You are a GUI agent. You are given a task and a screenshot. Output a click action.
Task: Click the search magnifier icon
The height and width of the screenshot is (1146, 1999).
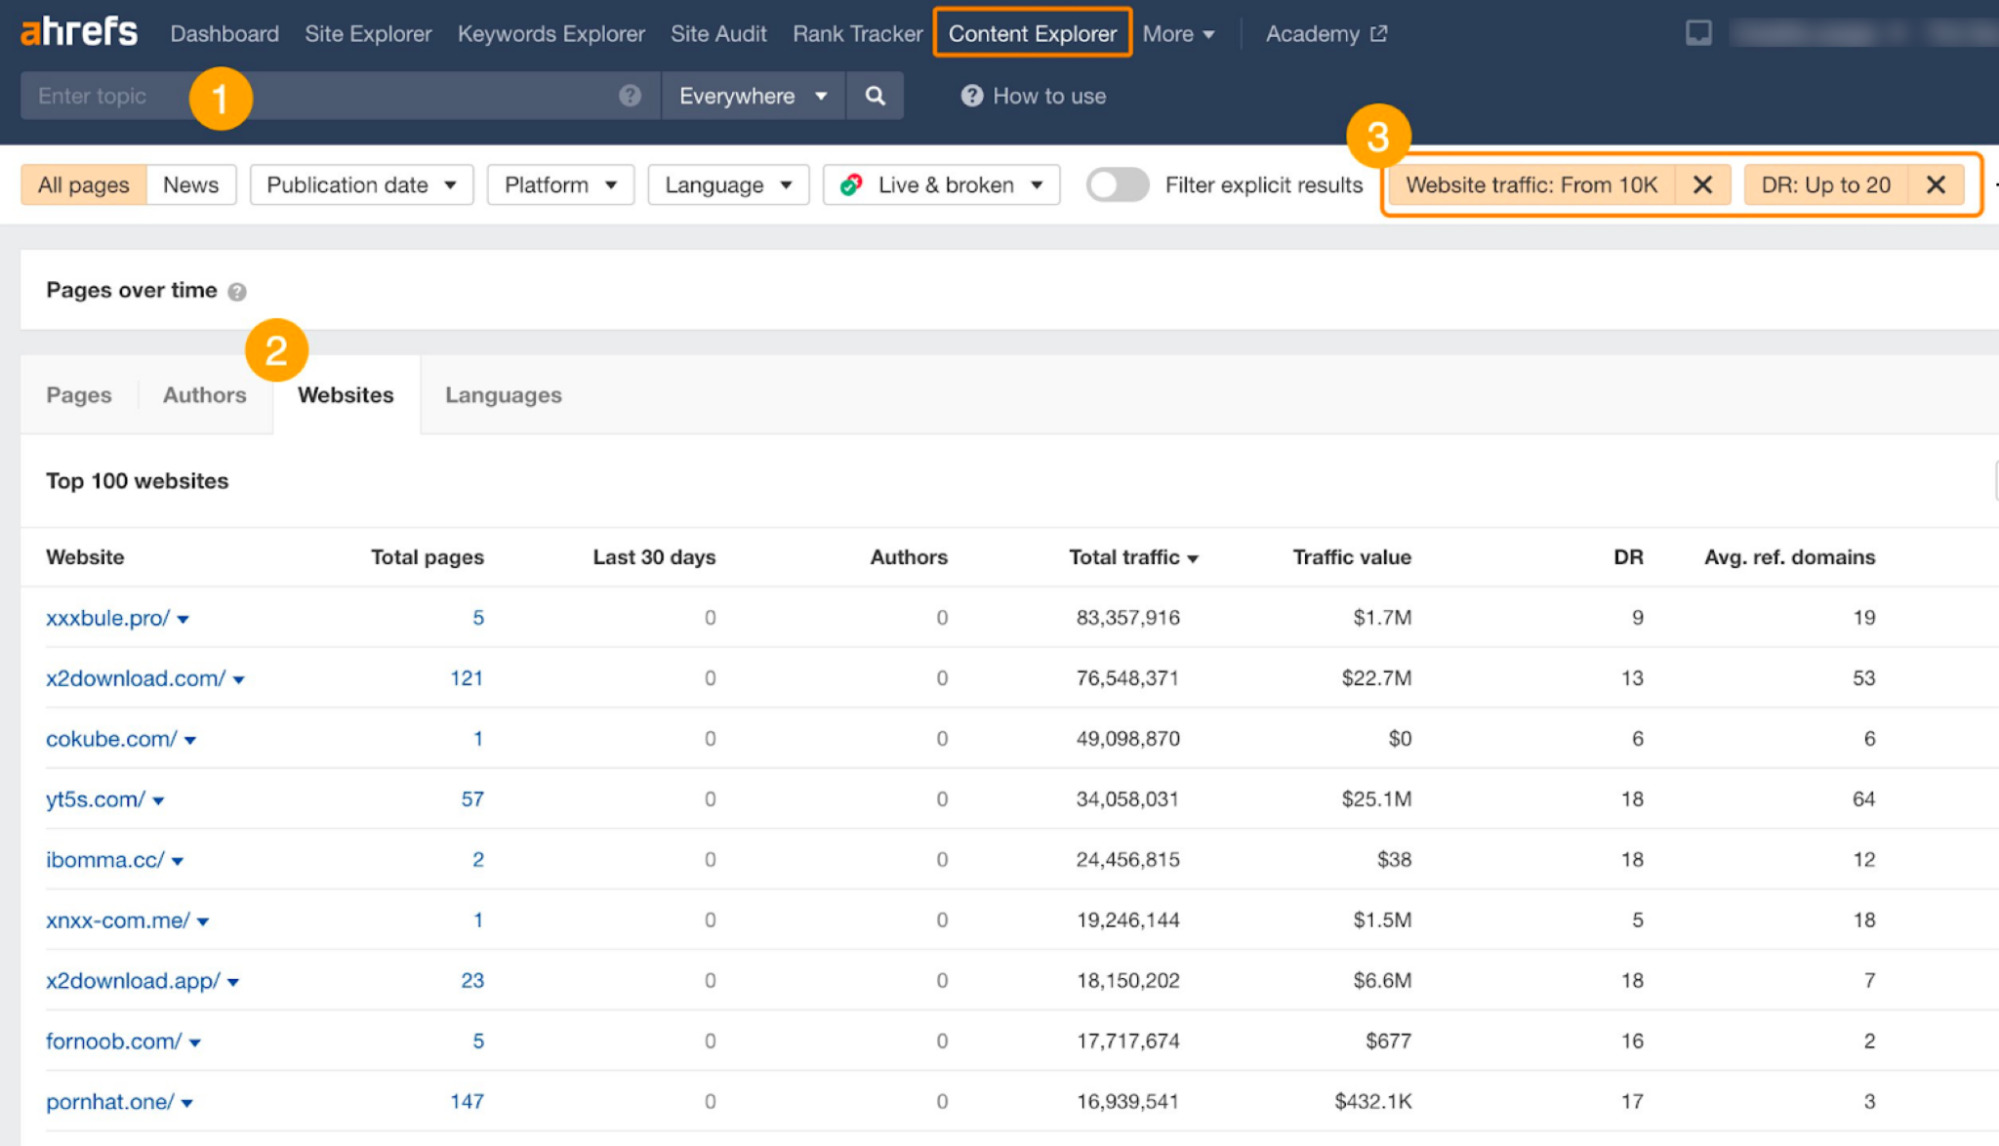[874, 95]
